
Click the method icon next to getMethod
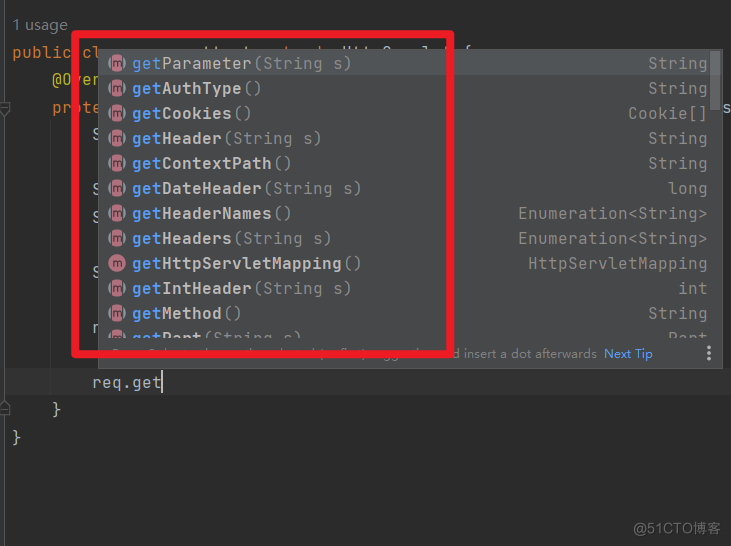click(x=117, y=313)
